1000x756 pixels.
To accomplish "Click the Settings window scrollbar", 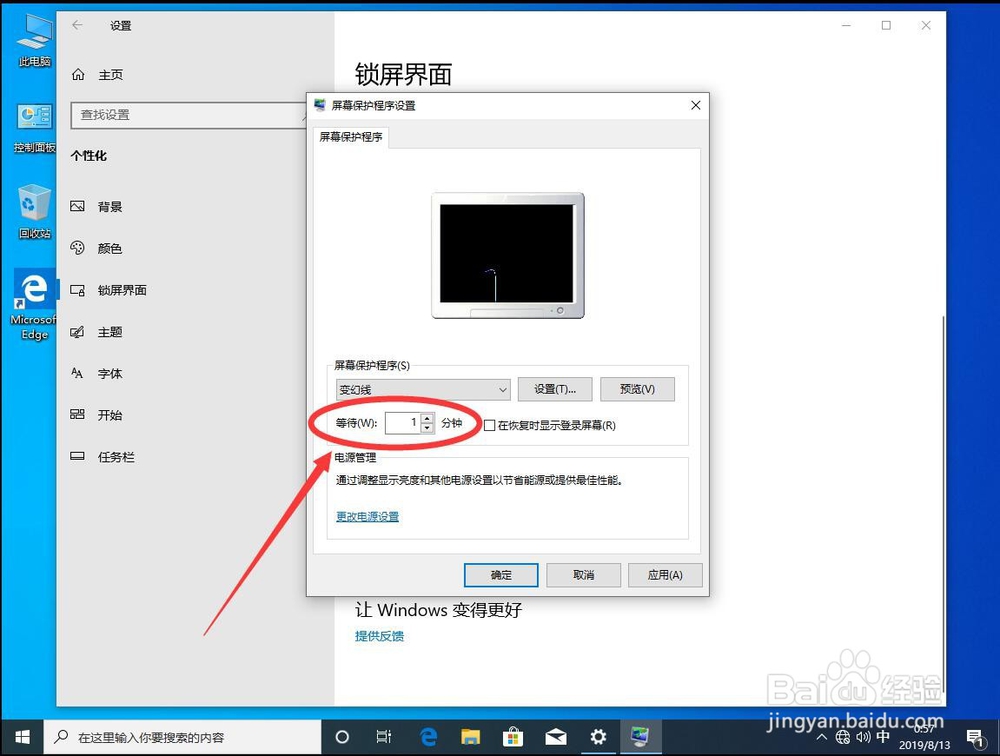I will pos(942,504).
